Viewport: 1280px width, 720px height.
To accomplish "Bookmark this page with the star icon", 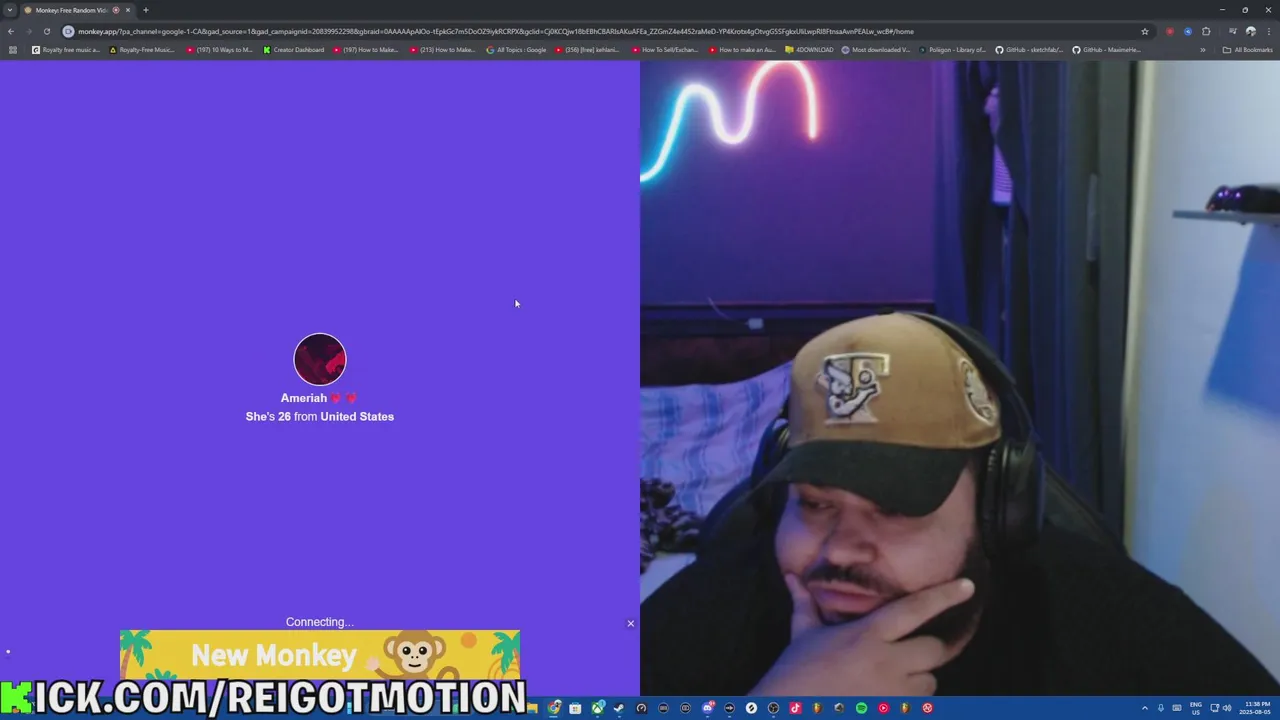I will [1145, 31].
